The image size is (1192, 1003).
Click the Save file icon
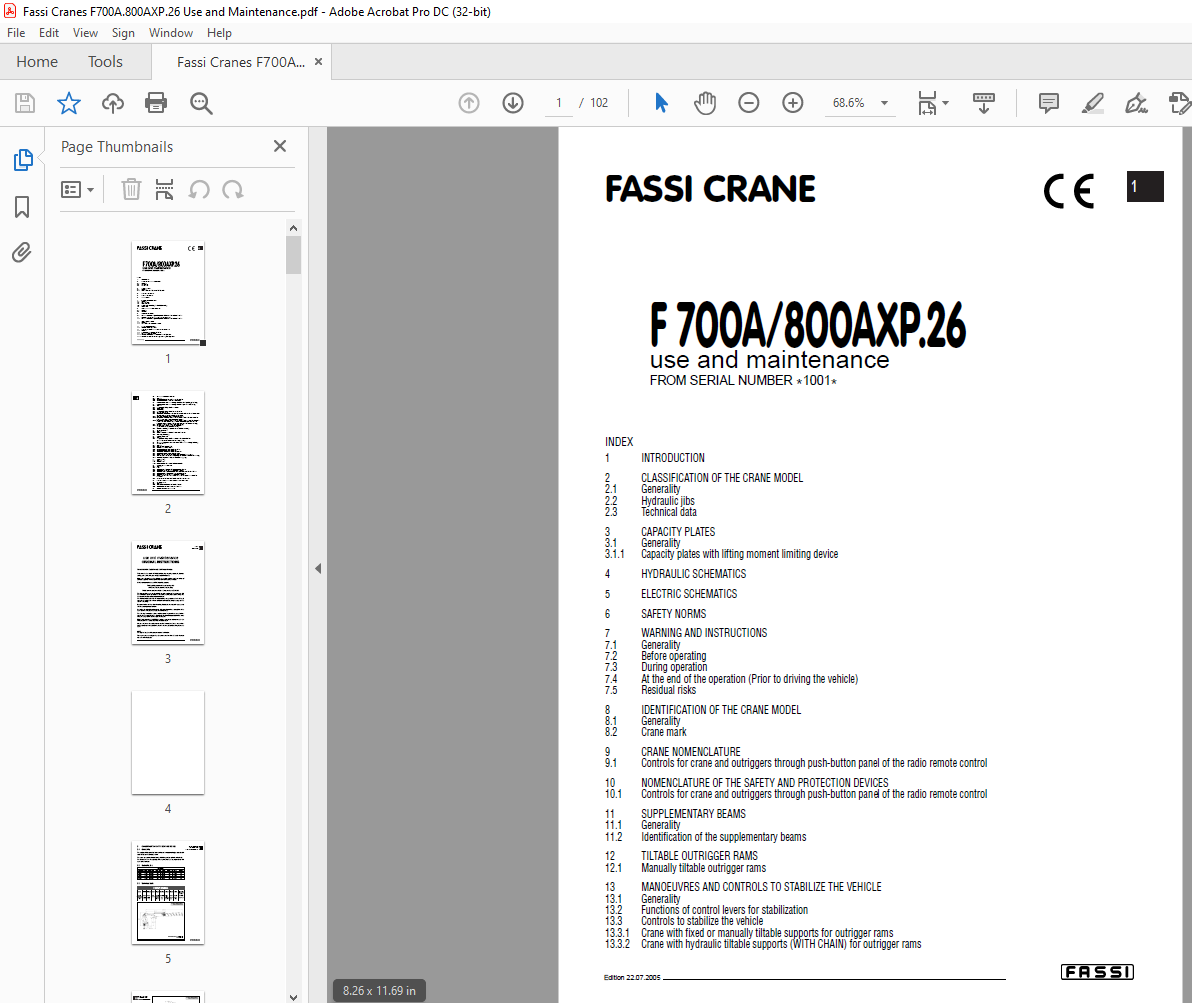pos(25,103)
